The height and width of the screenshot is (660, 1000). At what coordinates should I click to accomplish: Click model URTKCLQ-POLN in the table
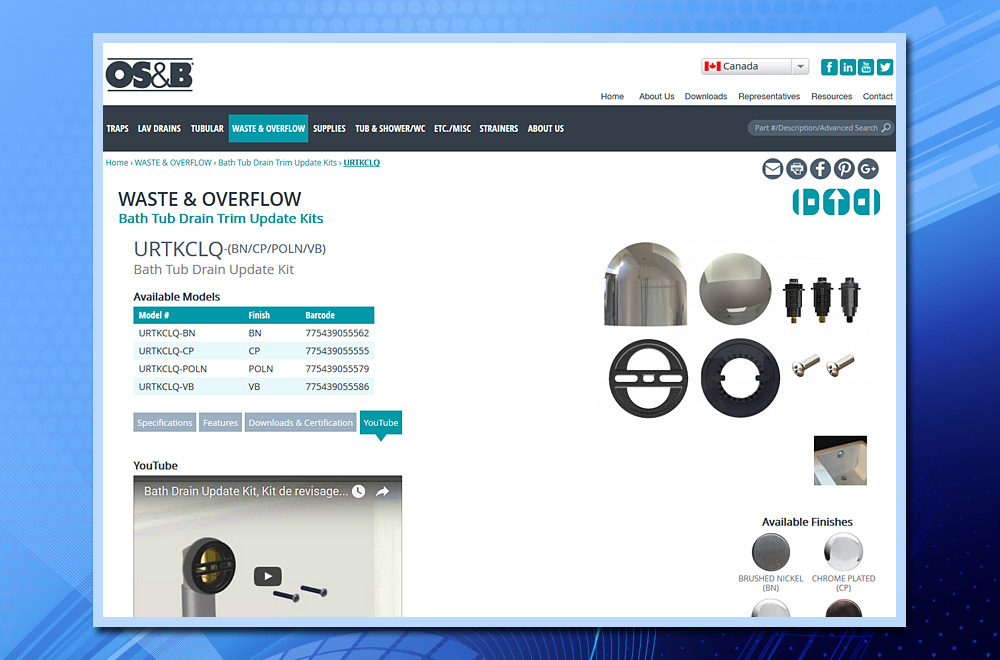coord(173,369)
